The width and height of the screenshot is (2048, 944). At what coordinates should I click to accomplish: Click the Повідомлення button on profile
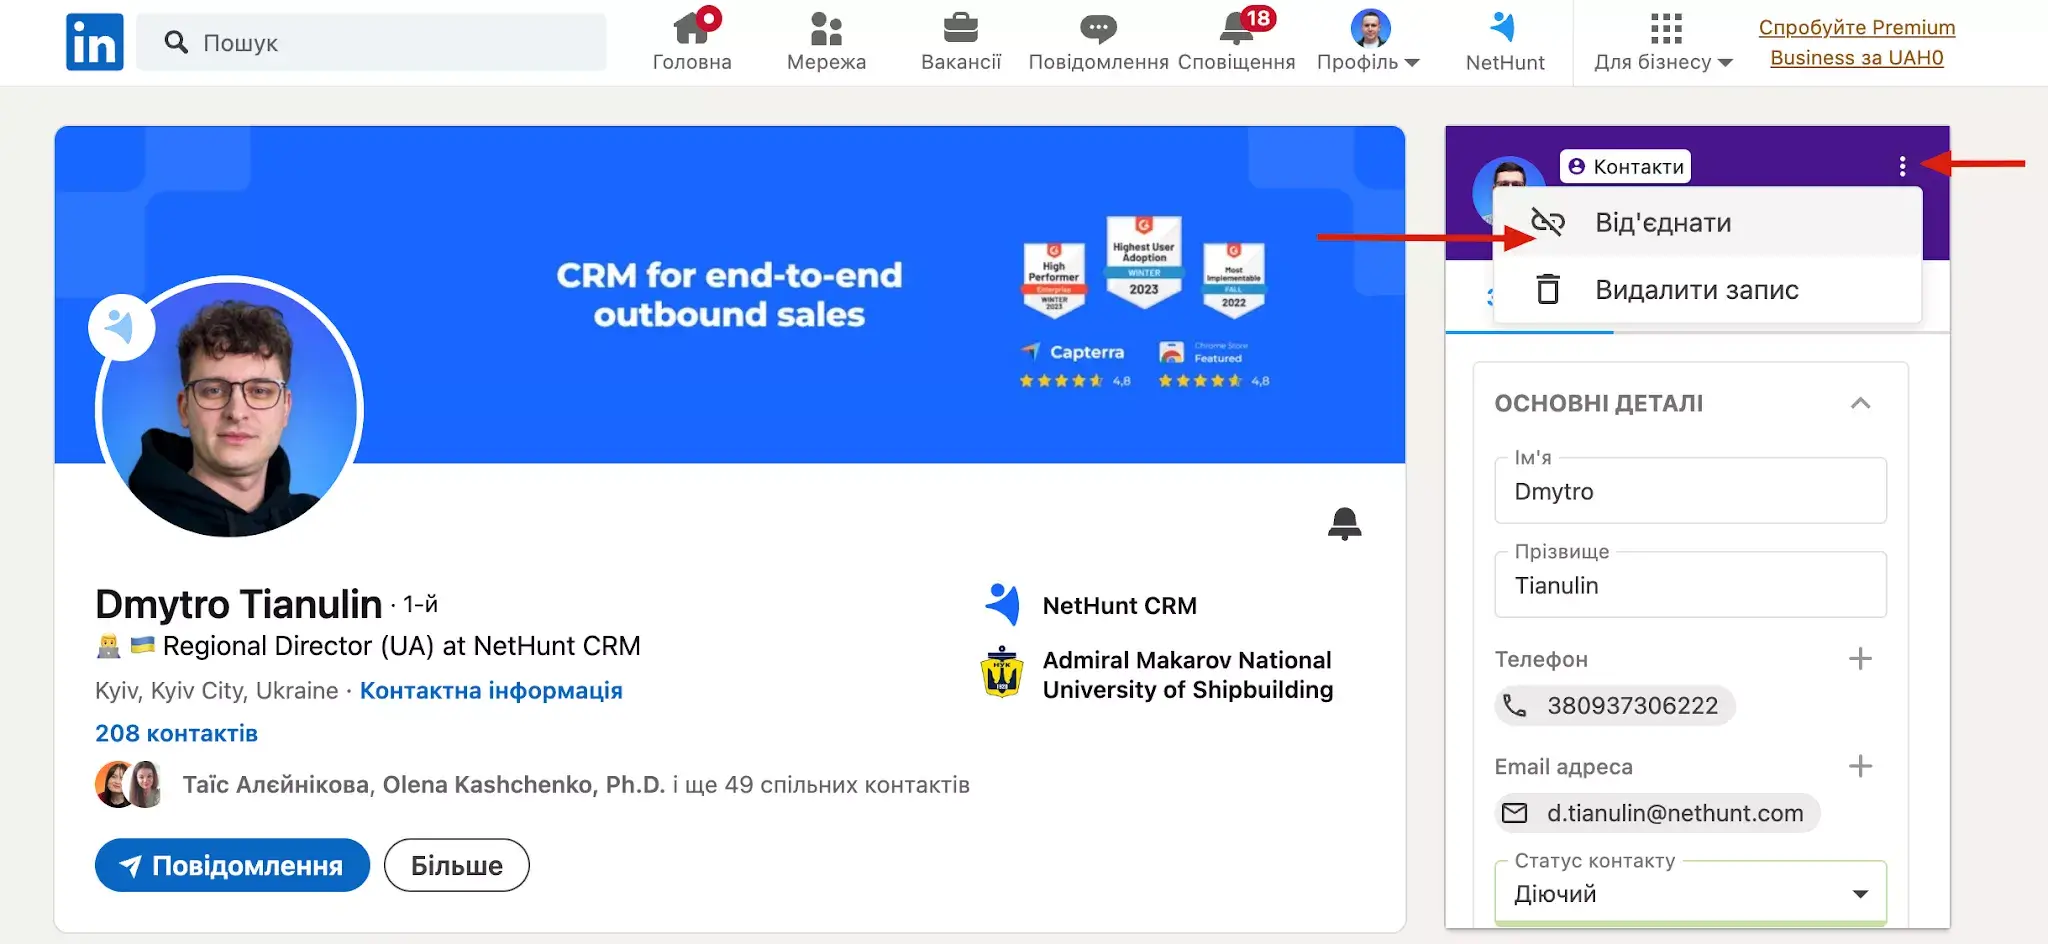pyautogui.click(x=232, y=865)
